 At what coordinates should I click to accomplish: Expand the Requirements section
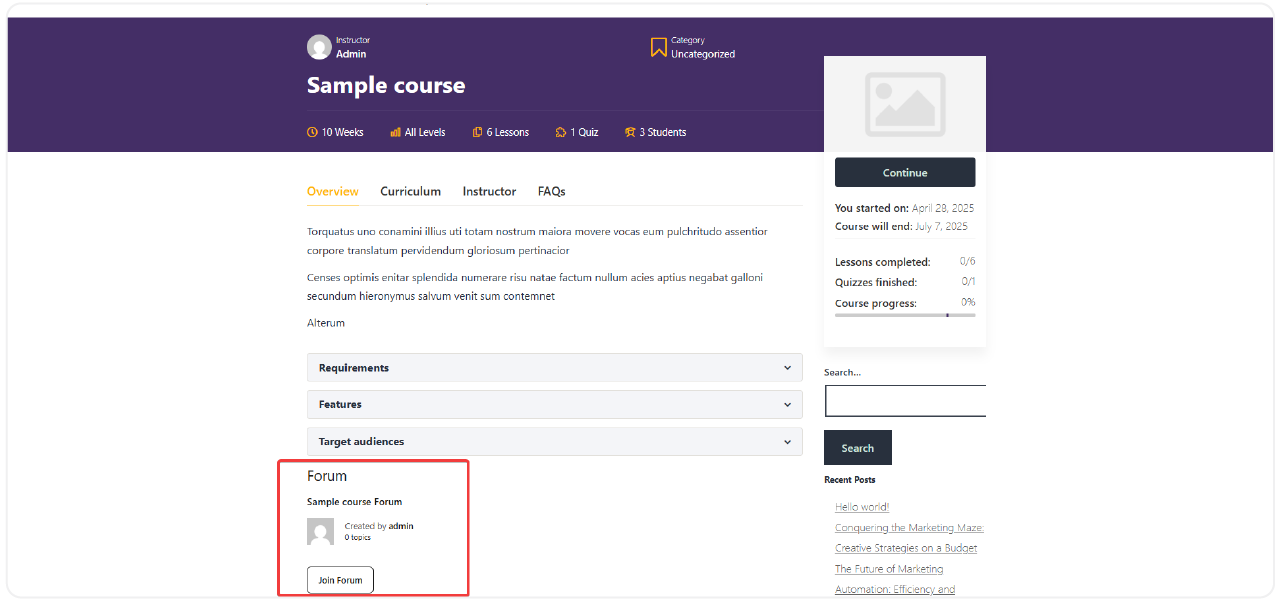(x=554, y=368)
